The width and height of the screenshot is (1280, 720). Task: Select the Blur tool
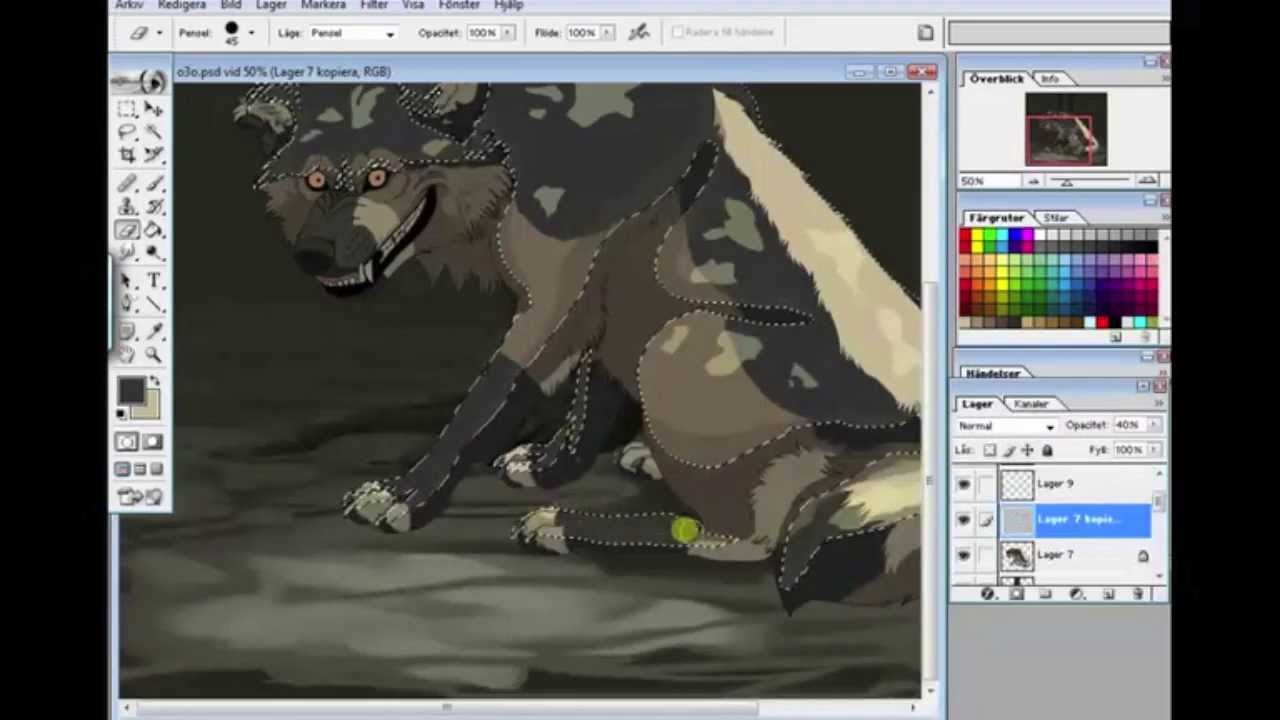[127, 254]
